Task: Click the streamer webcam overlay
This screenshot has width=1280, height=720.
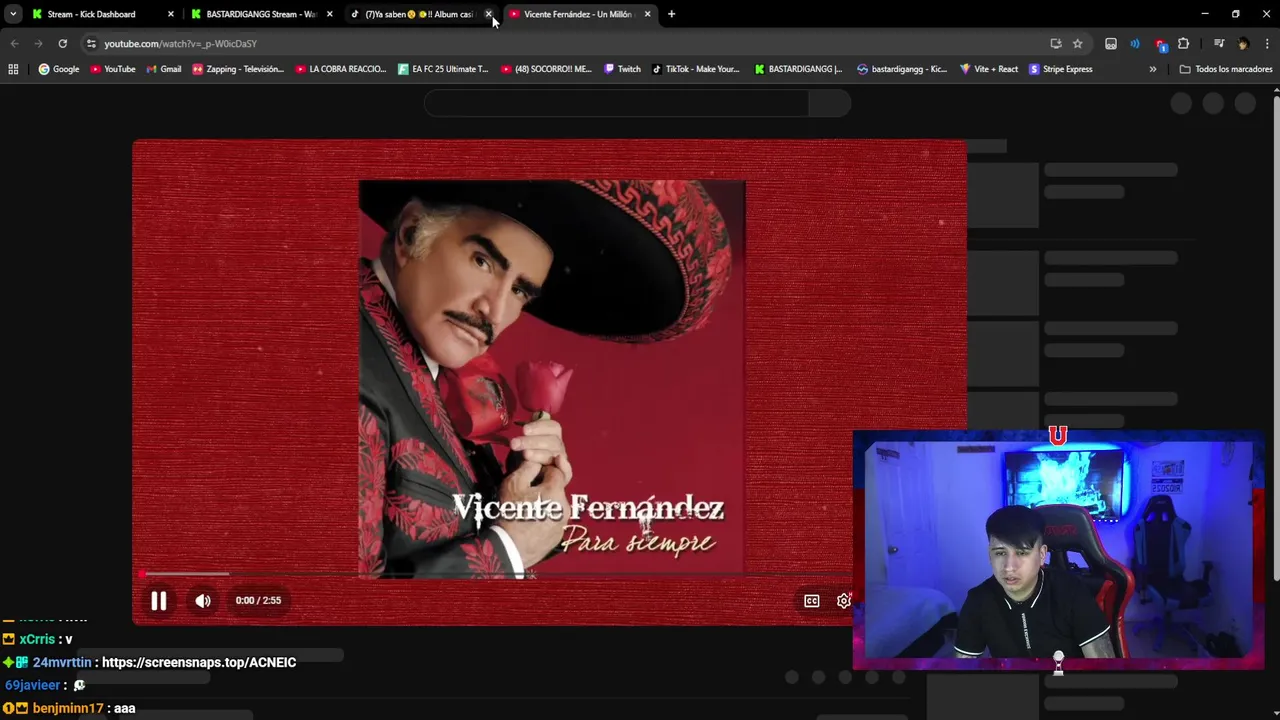Action: pyautogui.click(x=1058, y=550)
